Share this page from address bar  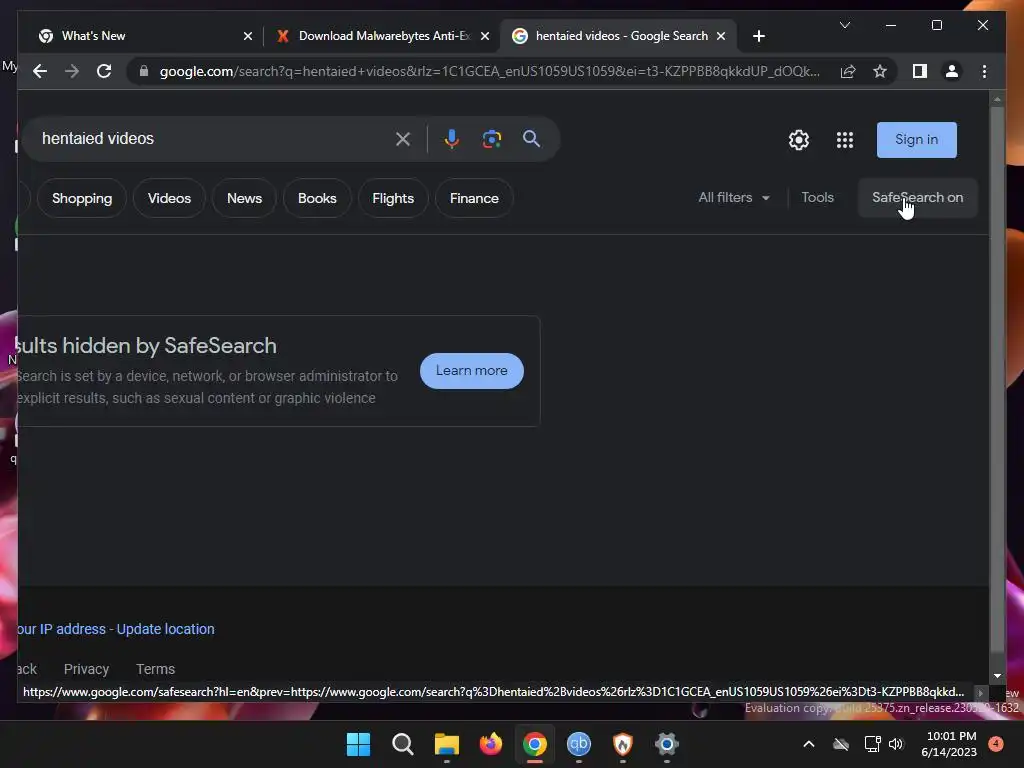(848, 71)
